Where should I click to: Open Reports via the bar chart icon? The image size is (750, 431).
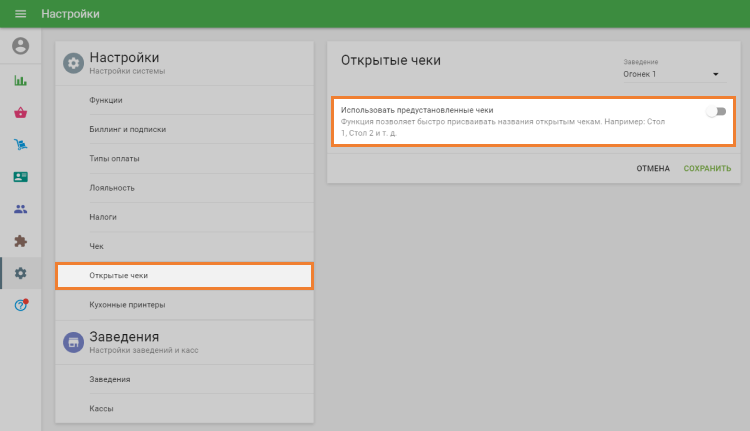point(20,80)
